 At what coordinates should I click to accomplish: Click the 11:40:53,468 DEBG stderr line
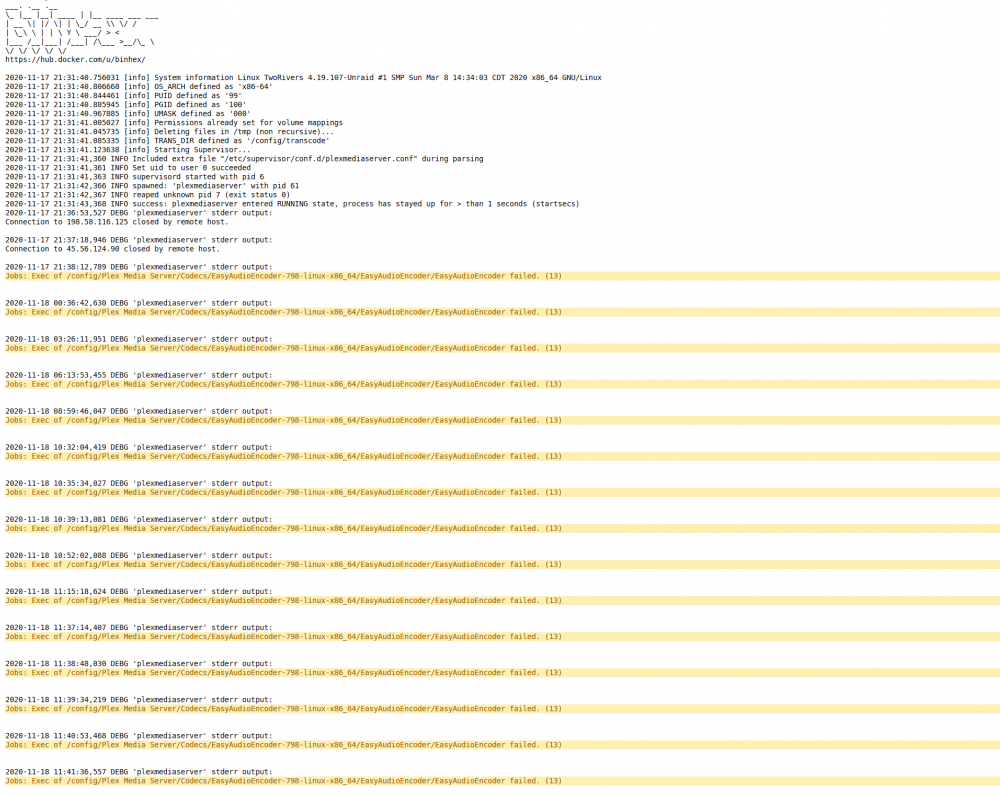[x=138, y=735]
